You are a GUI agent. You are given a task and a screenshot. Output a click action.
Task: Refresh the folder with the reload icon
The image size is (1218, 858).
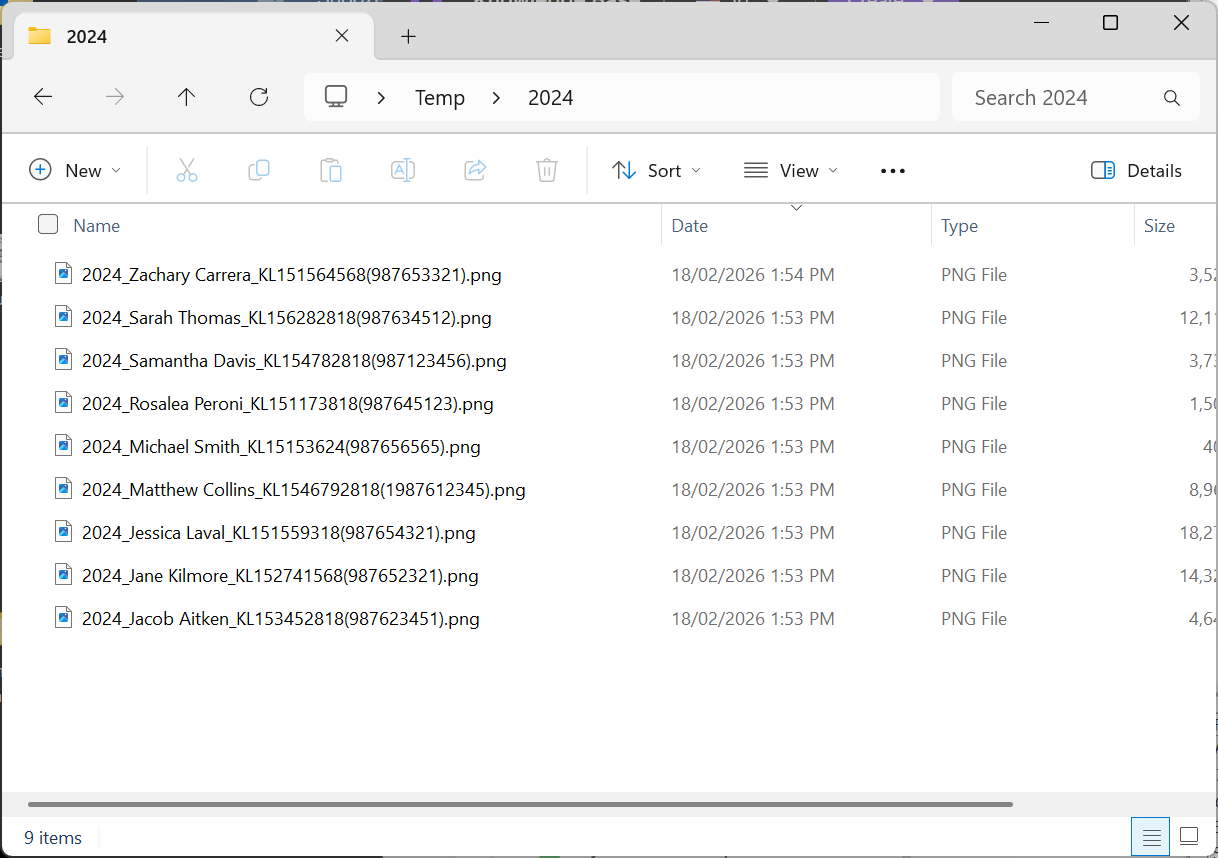(259, 97)
